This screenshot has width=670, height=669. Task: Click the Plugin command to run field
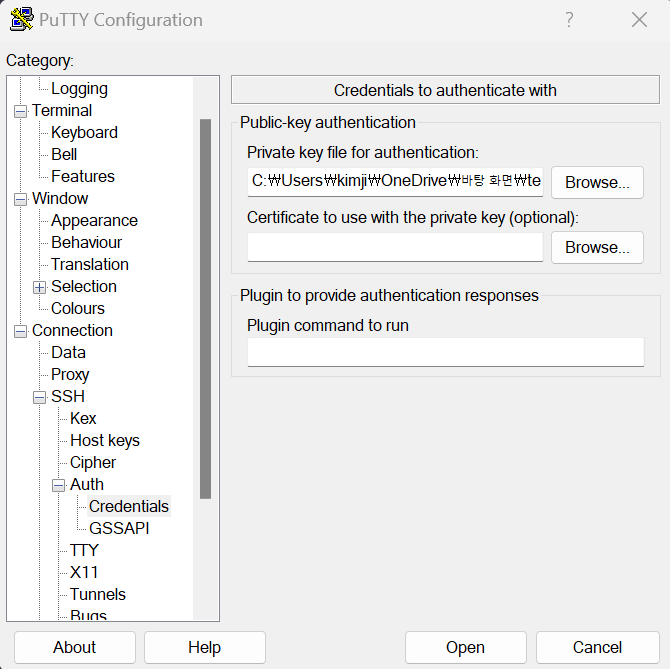[446, 352]
